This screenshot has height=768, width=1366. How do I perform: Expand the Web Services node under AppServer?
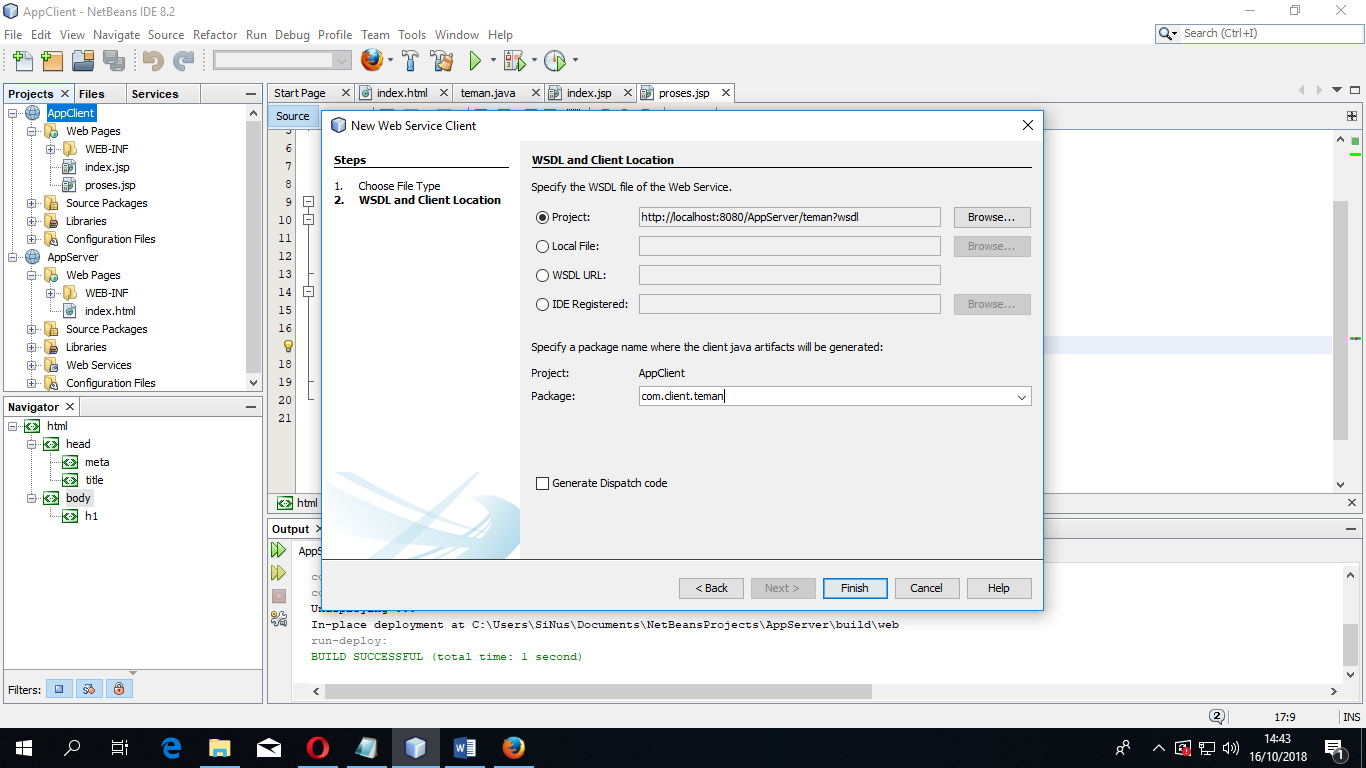click(30, 365)
